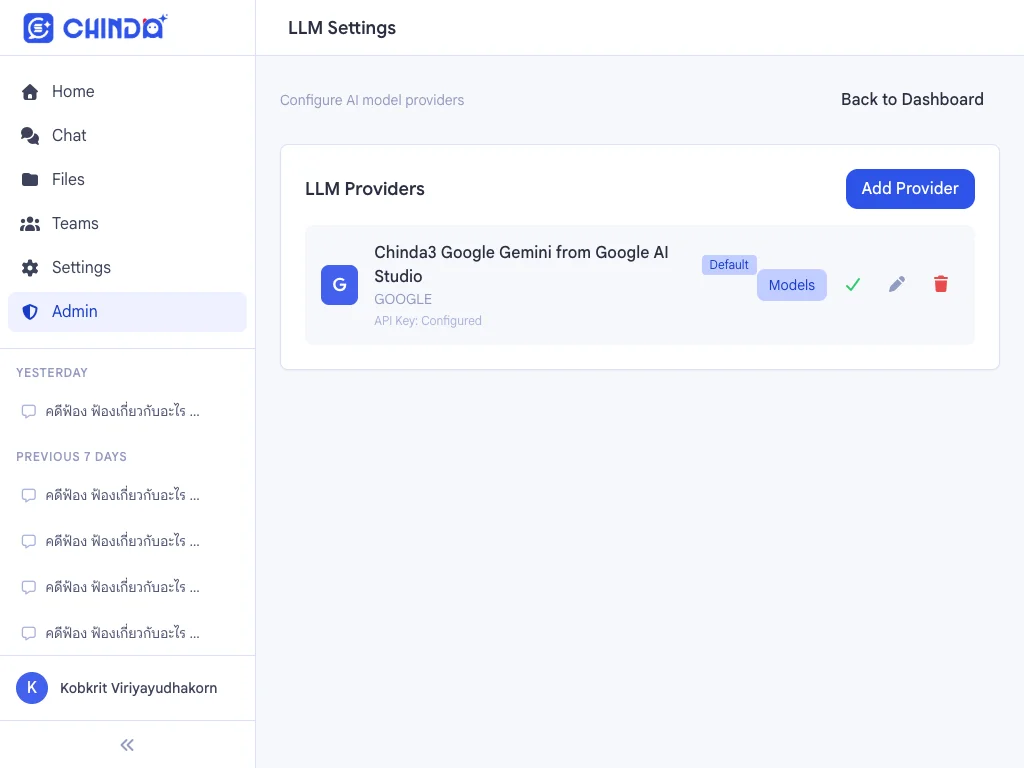The height and width of the screenshot is (768, 1024).
Task: Click the Settings gear icon
Action: click(30, 268)
